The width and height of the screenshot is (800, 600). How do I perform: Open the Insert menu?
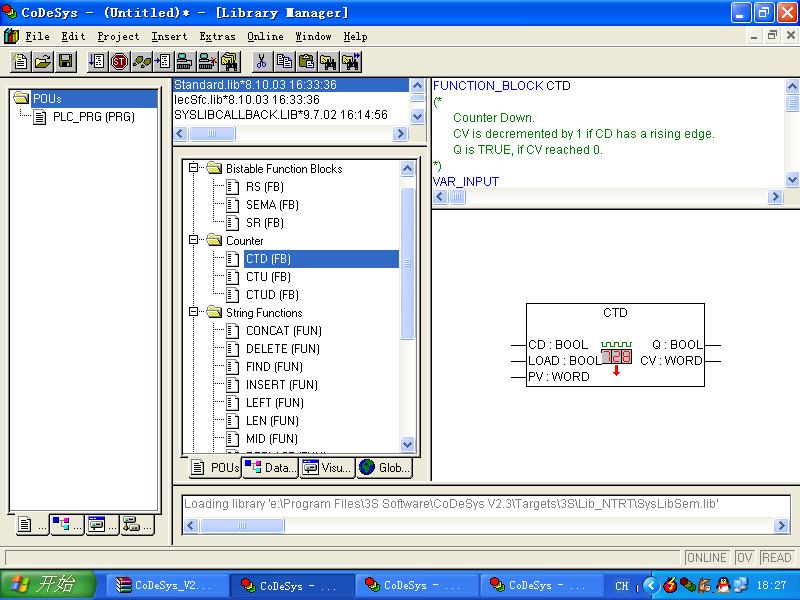tap(169, 36)
